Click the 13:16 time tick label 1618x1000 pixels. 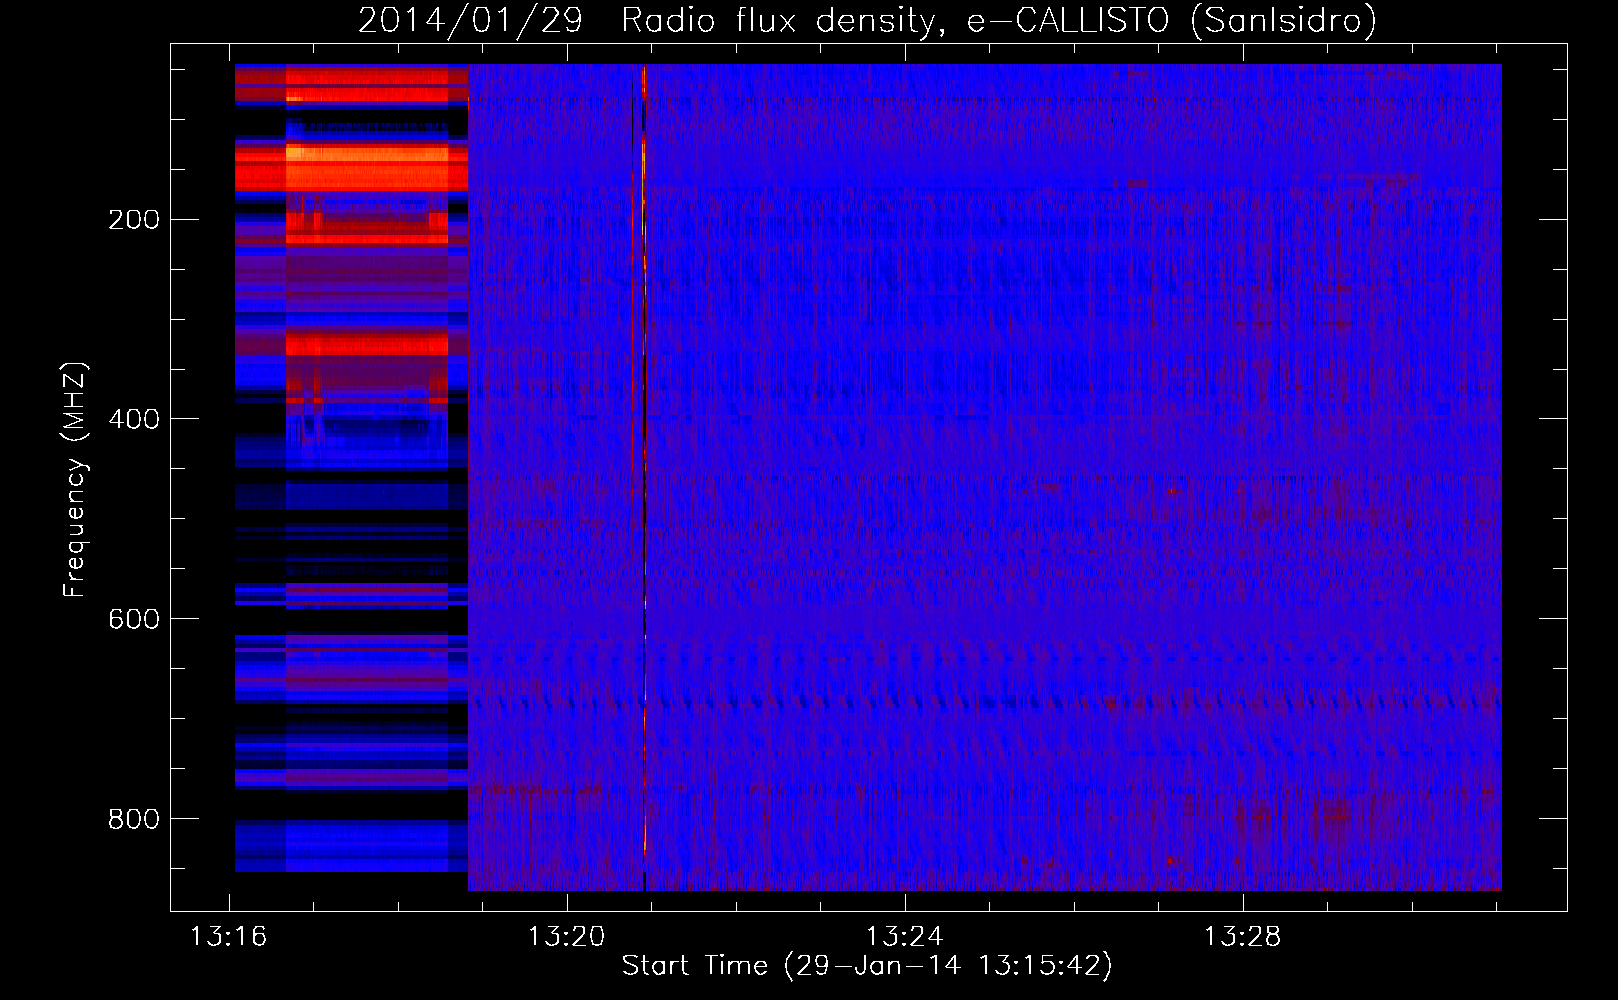pyautogui.click(x=229, y=937)
